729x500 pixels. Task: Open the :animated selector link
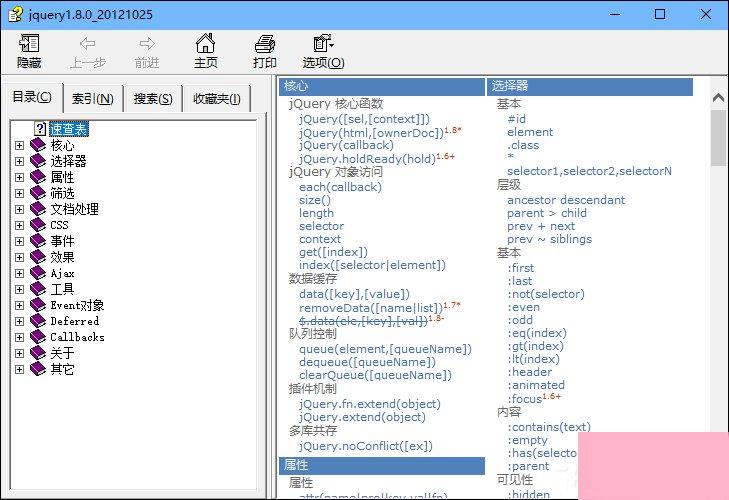536,385
